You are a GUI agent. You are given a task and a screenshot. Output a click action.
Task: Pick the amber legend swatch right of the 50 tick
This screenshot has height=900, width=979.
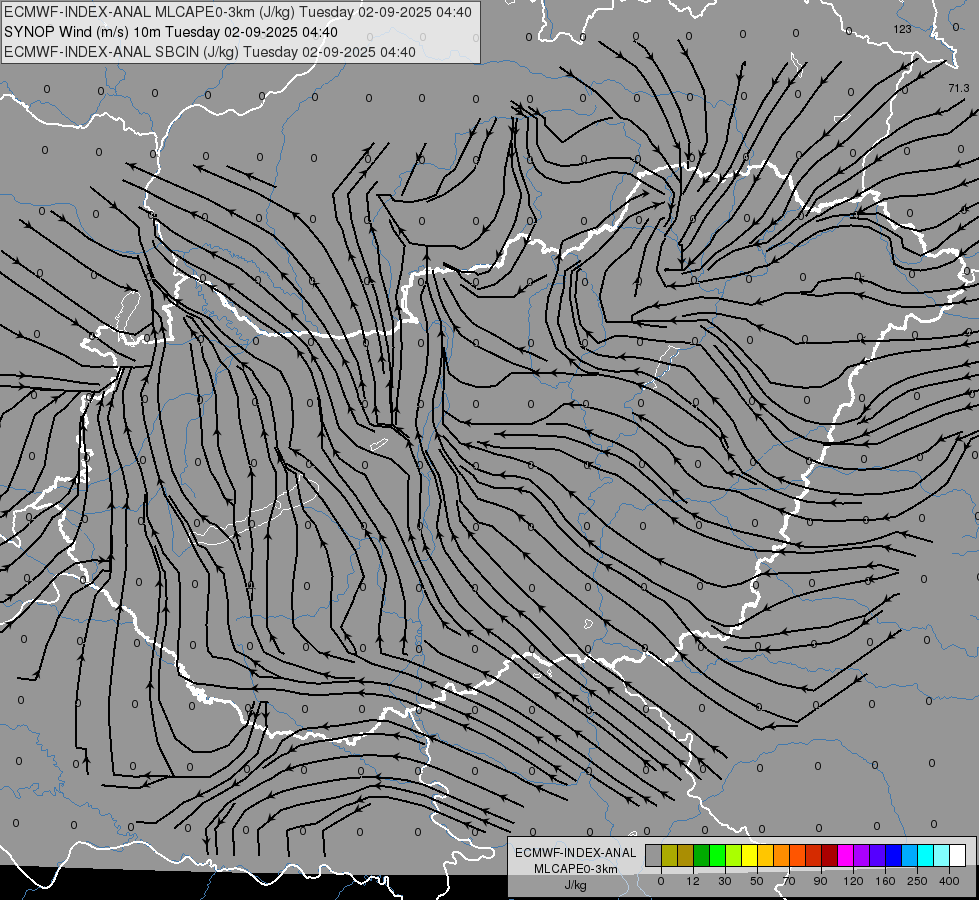(765, 855)
